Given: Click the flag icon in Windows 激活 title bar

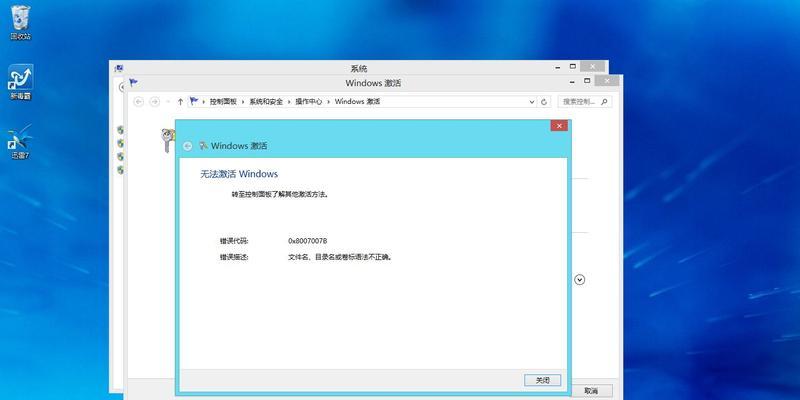Looking at the screenshot, I should (133, 82).
